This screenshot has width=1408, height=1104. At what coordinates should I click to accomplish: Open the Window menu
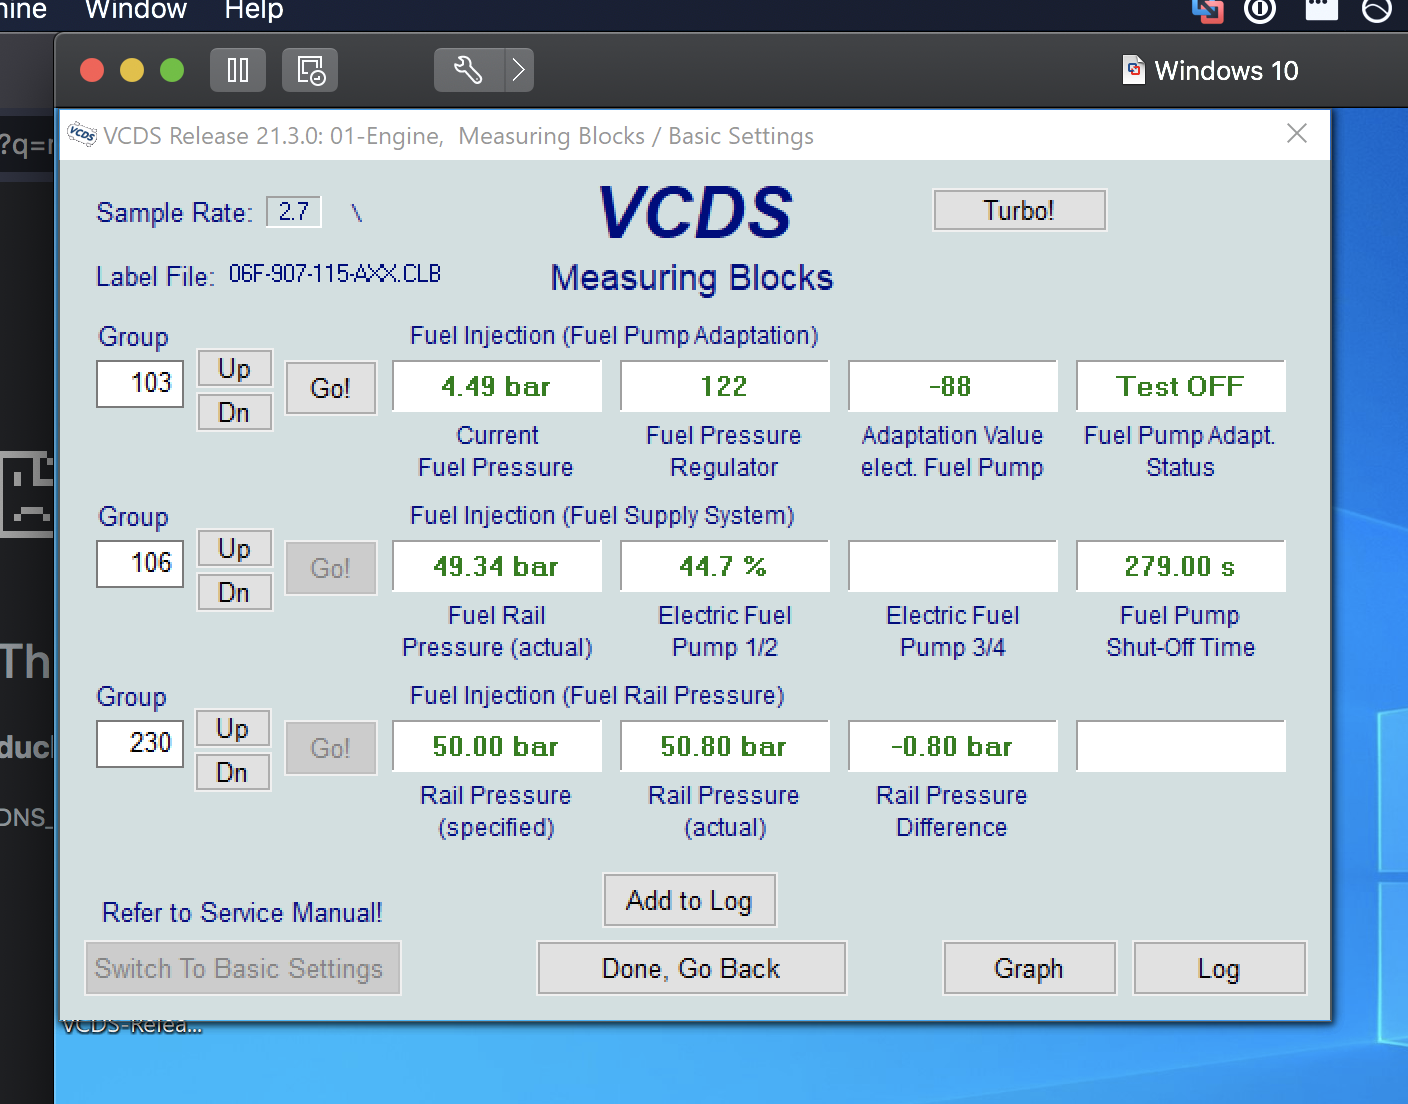[136, 10]
